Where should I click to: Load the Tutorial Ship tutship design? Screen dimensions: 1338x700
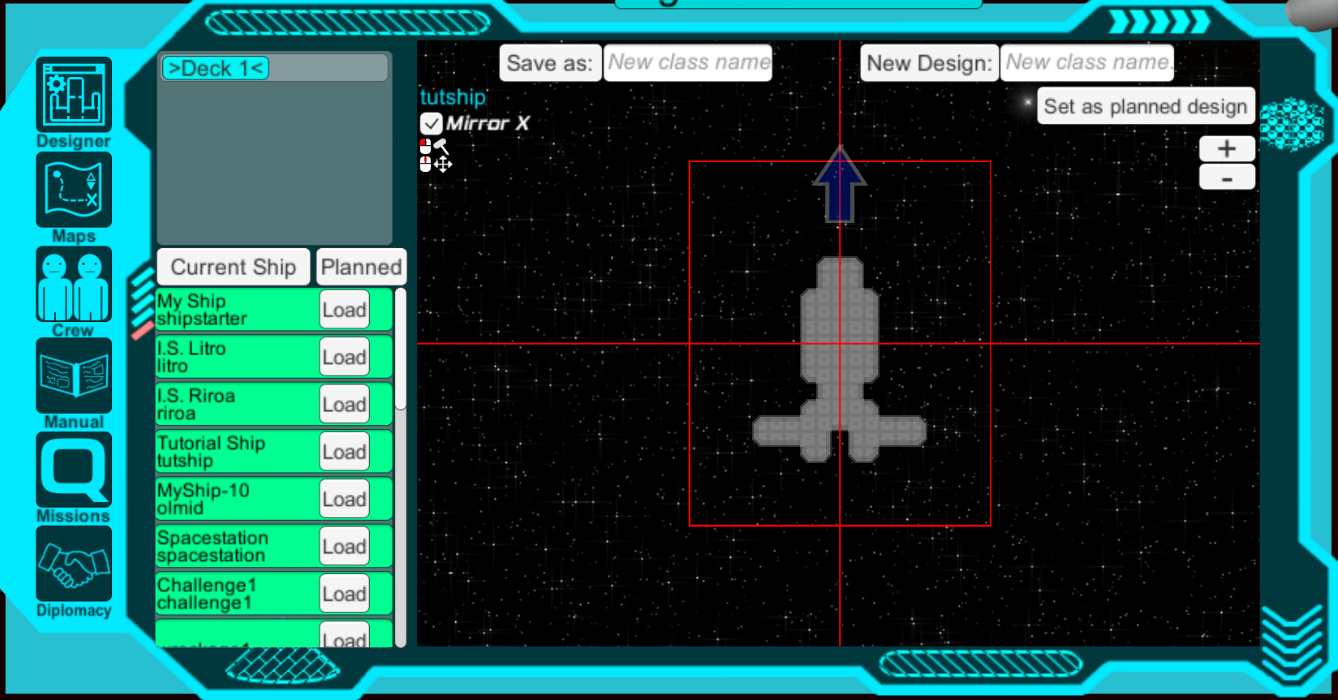pyautogui.click(x=344, y=452)
